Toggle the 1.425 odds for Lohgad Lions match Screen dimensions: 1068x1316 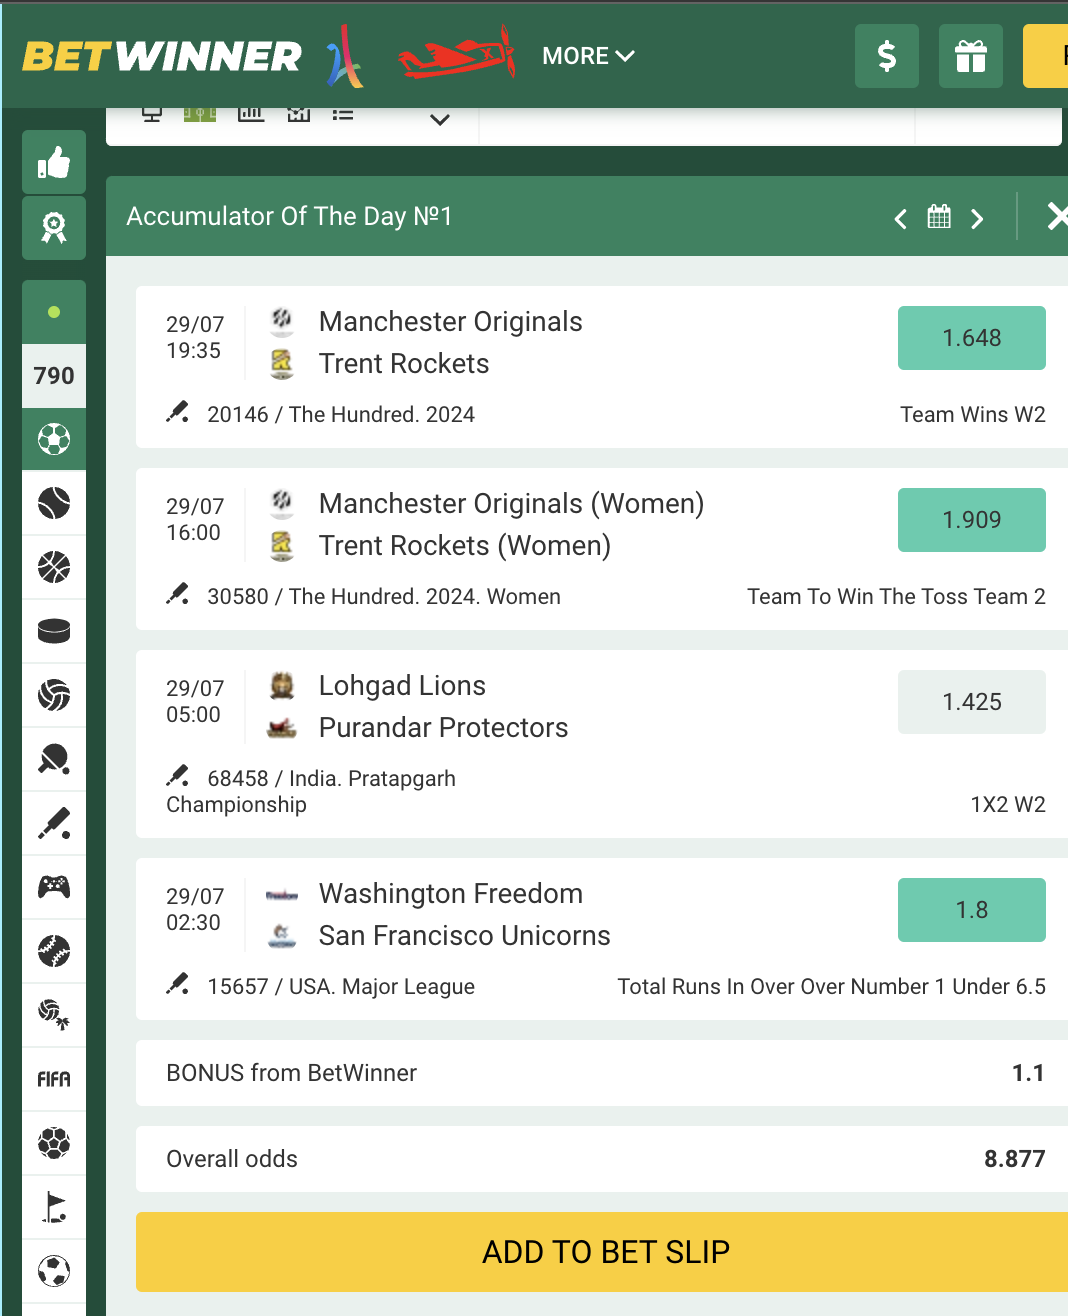971,702
